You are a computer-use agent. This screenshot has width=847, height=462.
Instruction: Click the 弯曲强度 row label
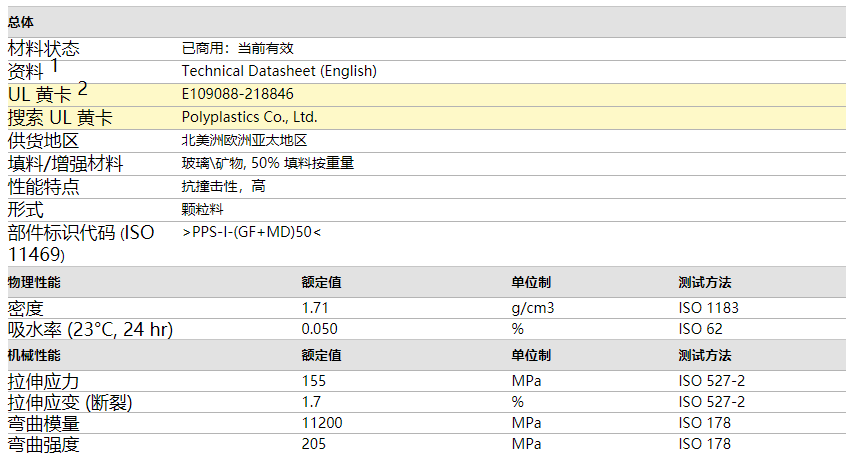[x=43, y=444]
